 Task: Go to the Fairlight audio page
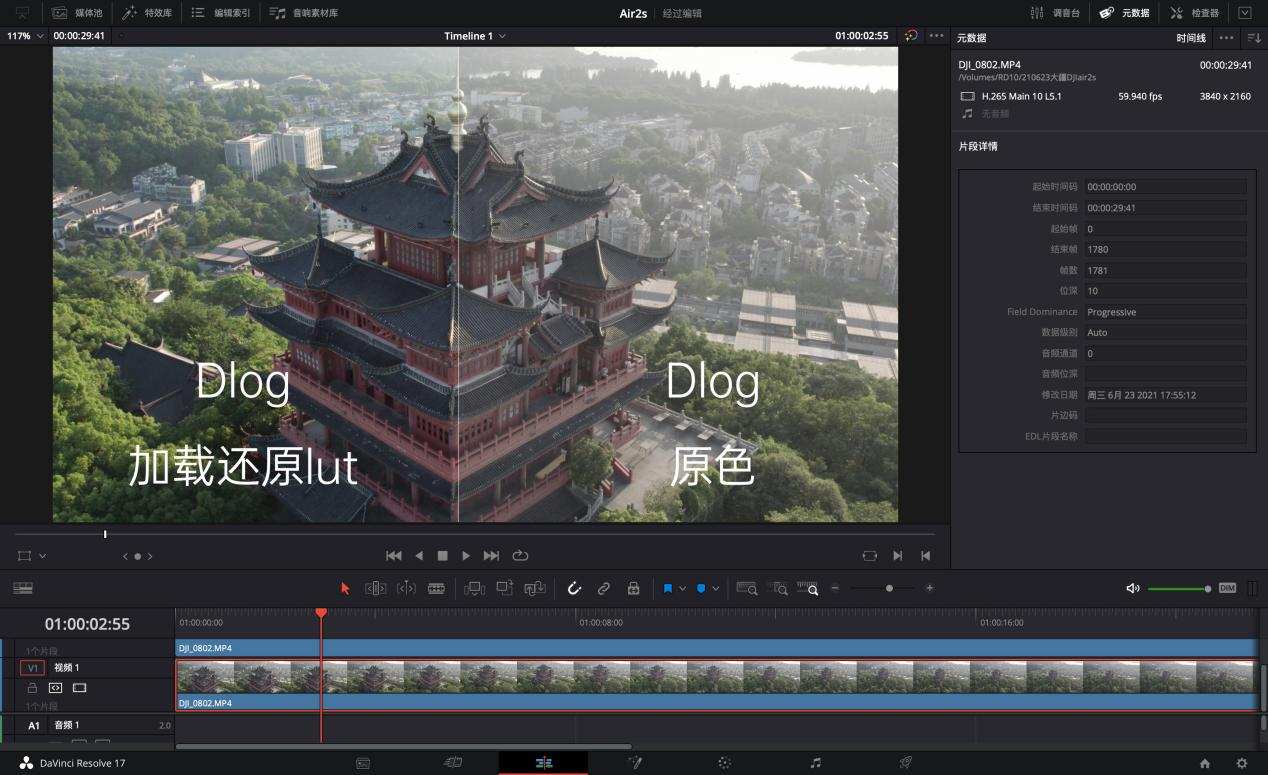pyautogui.click(x=814, y=762)
